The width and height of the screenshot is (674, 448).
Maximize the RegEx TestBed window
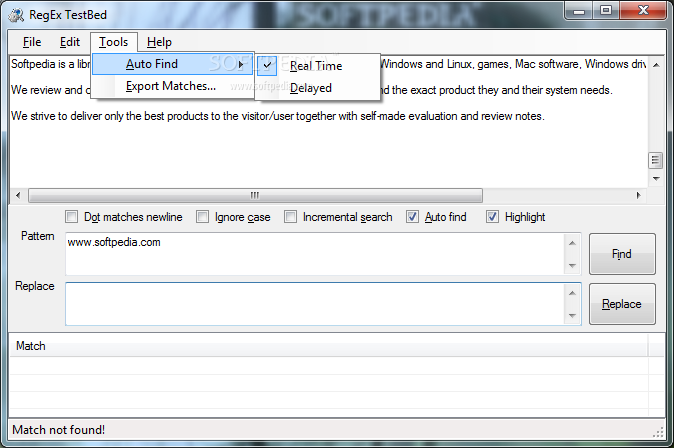(x=606, y=11)
